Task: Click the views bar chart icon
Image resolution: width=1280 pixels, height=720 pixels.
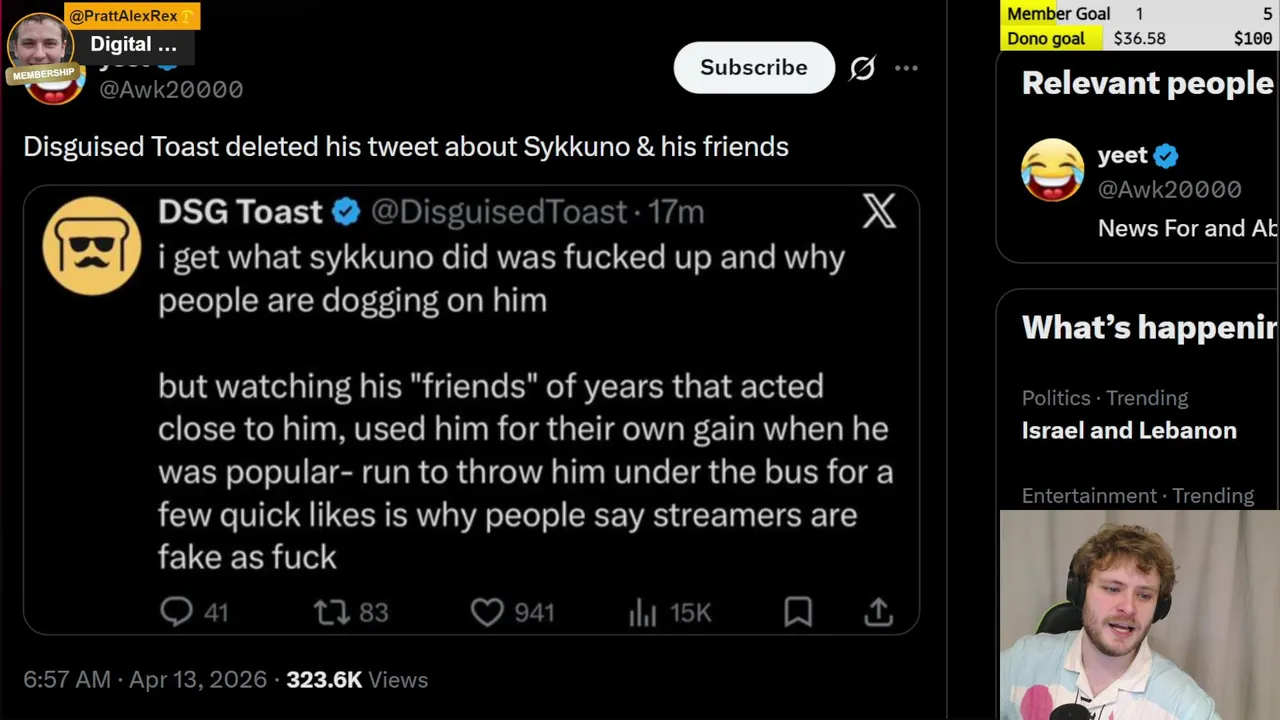Action: click(643, 612)
